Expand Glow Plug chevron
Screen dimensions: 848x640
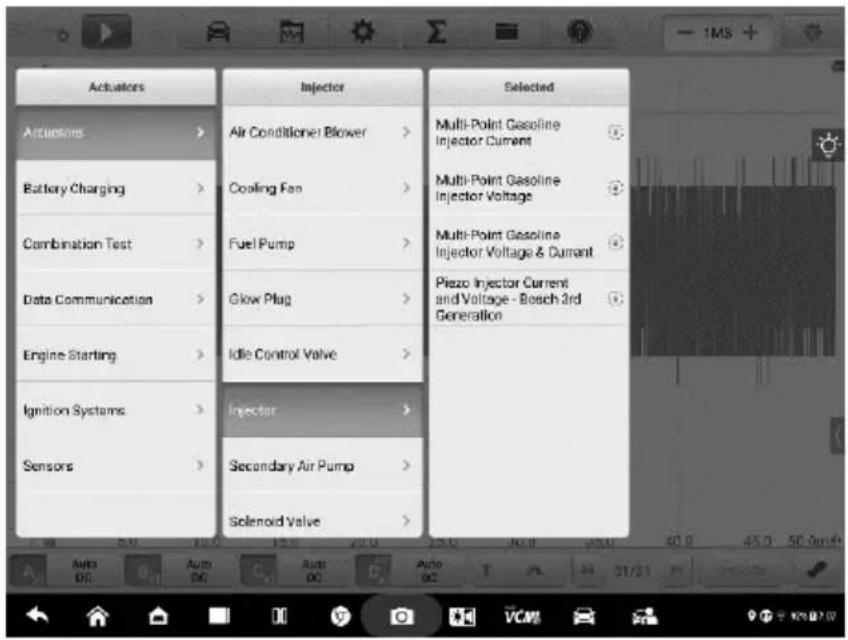406,299
